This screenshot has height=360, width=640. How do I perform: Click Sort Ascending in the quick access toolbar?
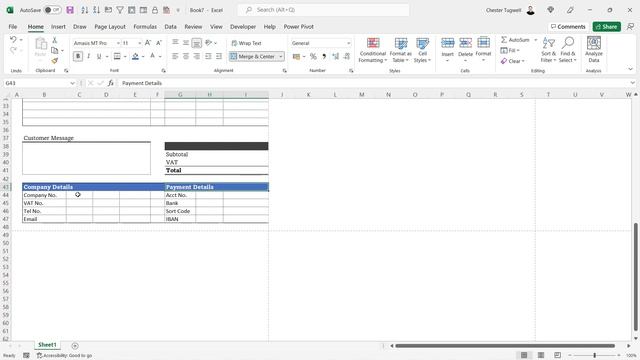coord(84,10)
